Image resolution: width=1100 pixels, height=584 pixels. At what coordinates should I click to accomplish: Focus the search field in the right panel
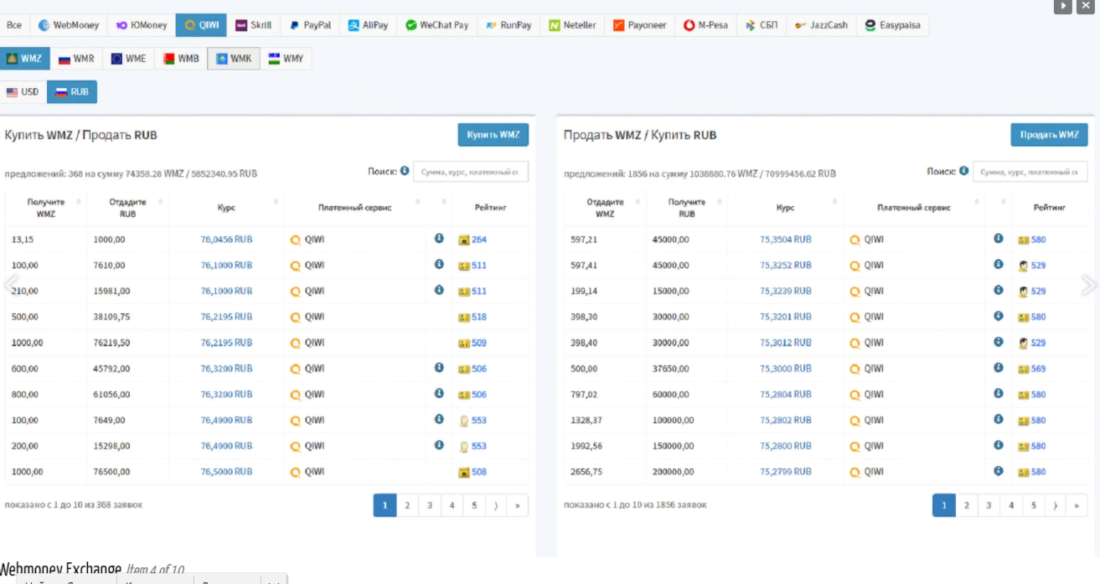point(1030,172)
